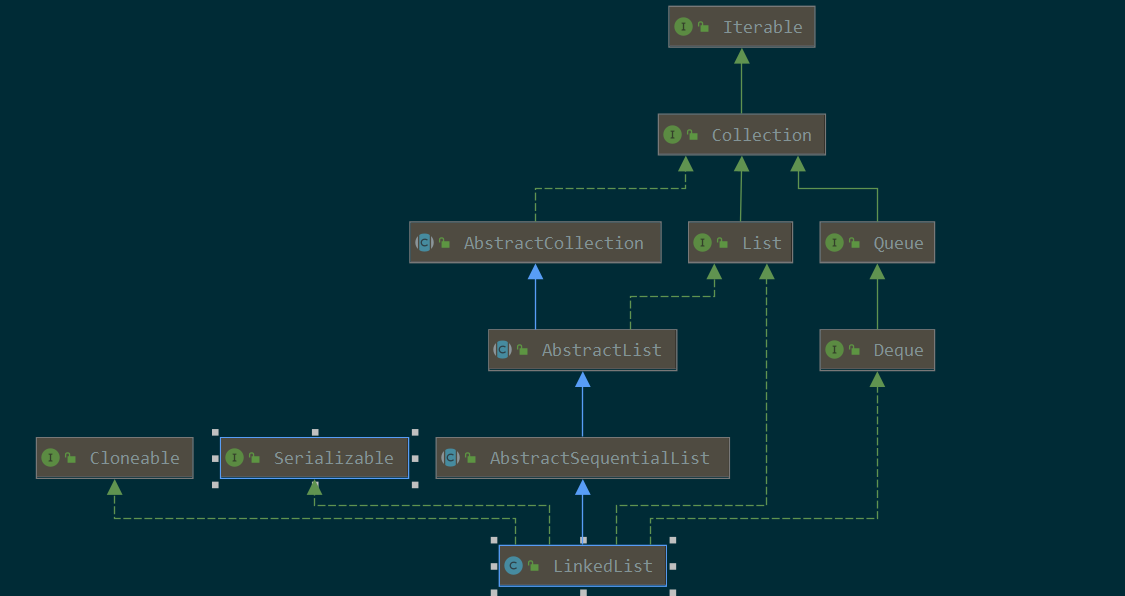
Task: Click the public lock icon on Queue
Action: 855,243
